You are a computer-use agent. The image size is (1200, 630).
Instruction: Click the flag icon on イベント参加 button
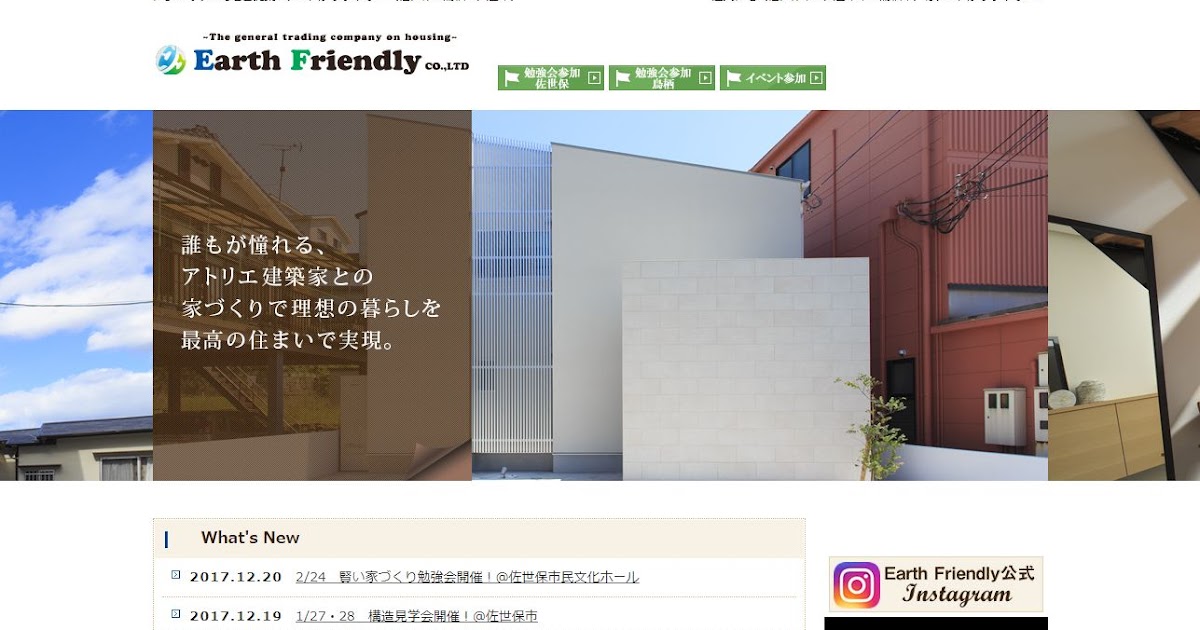(x=734, y=78)
